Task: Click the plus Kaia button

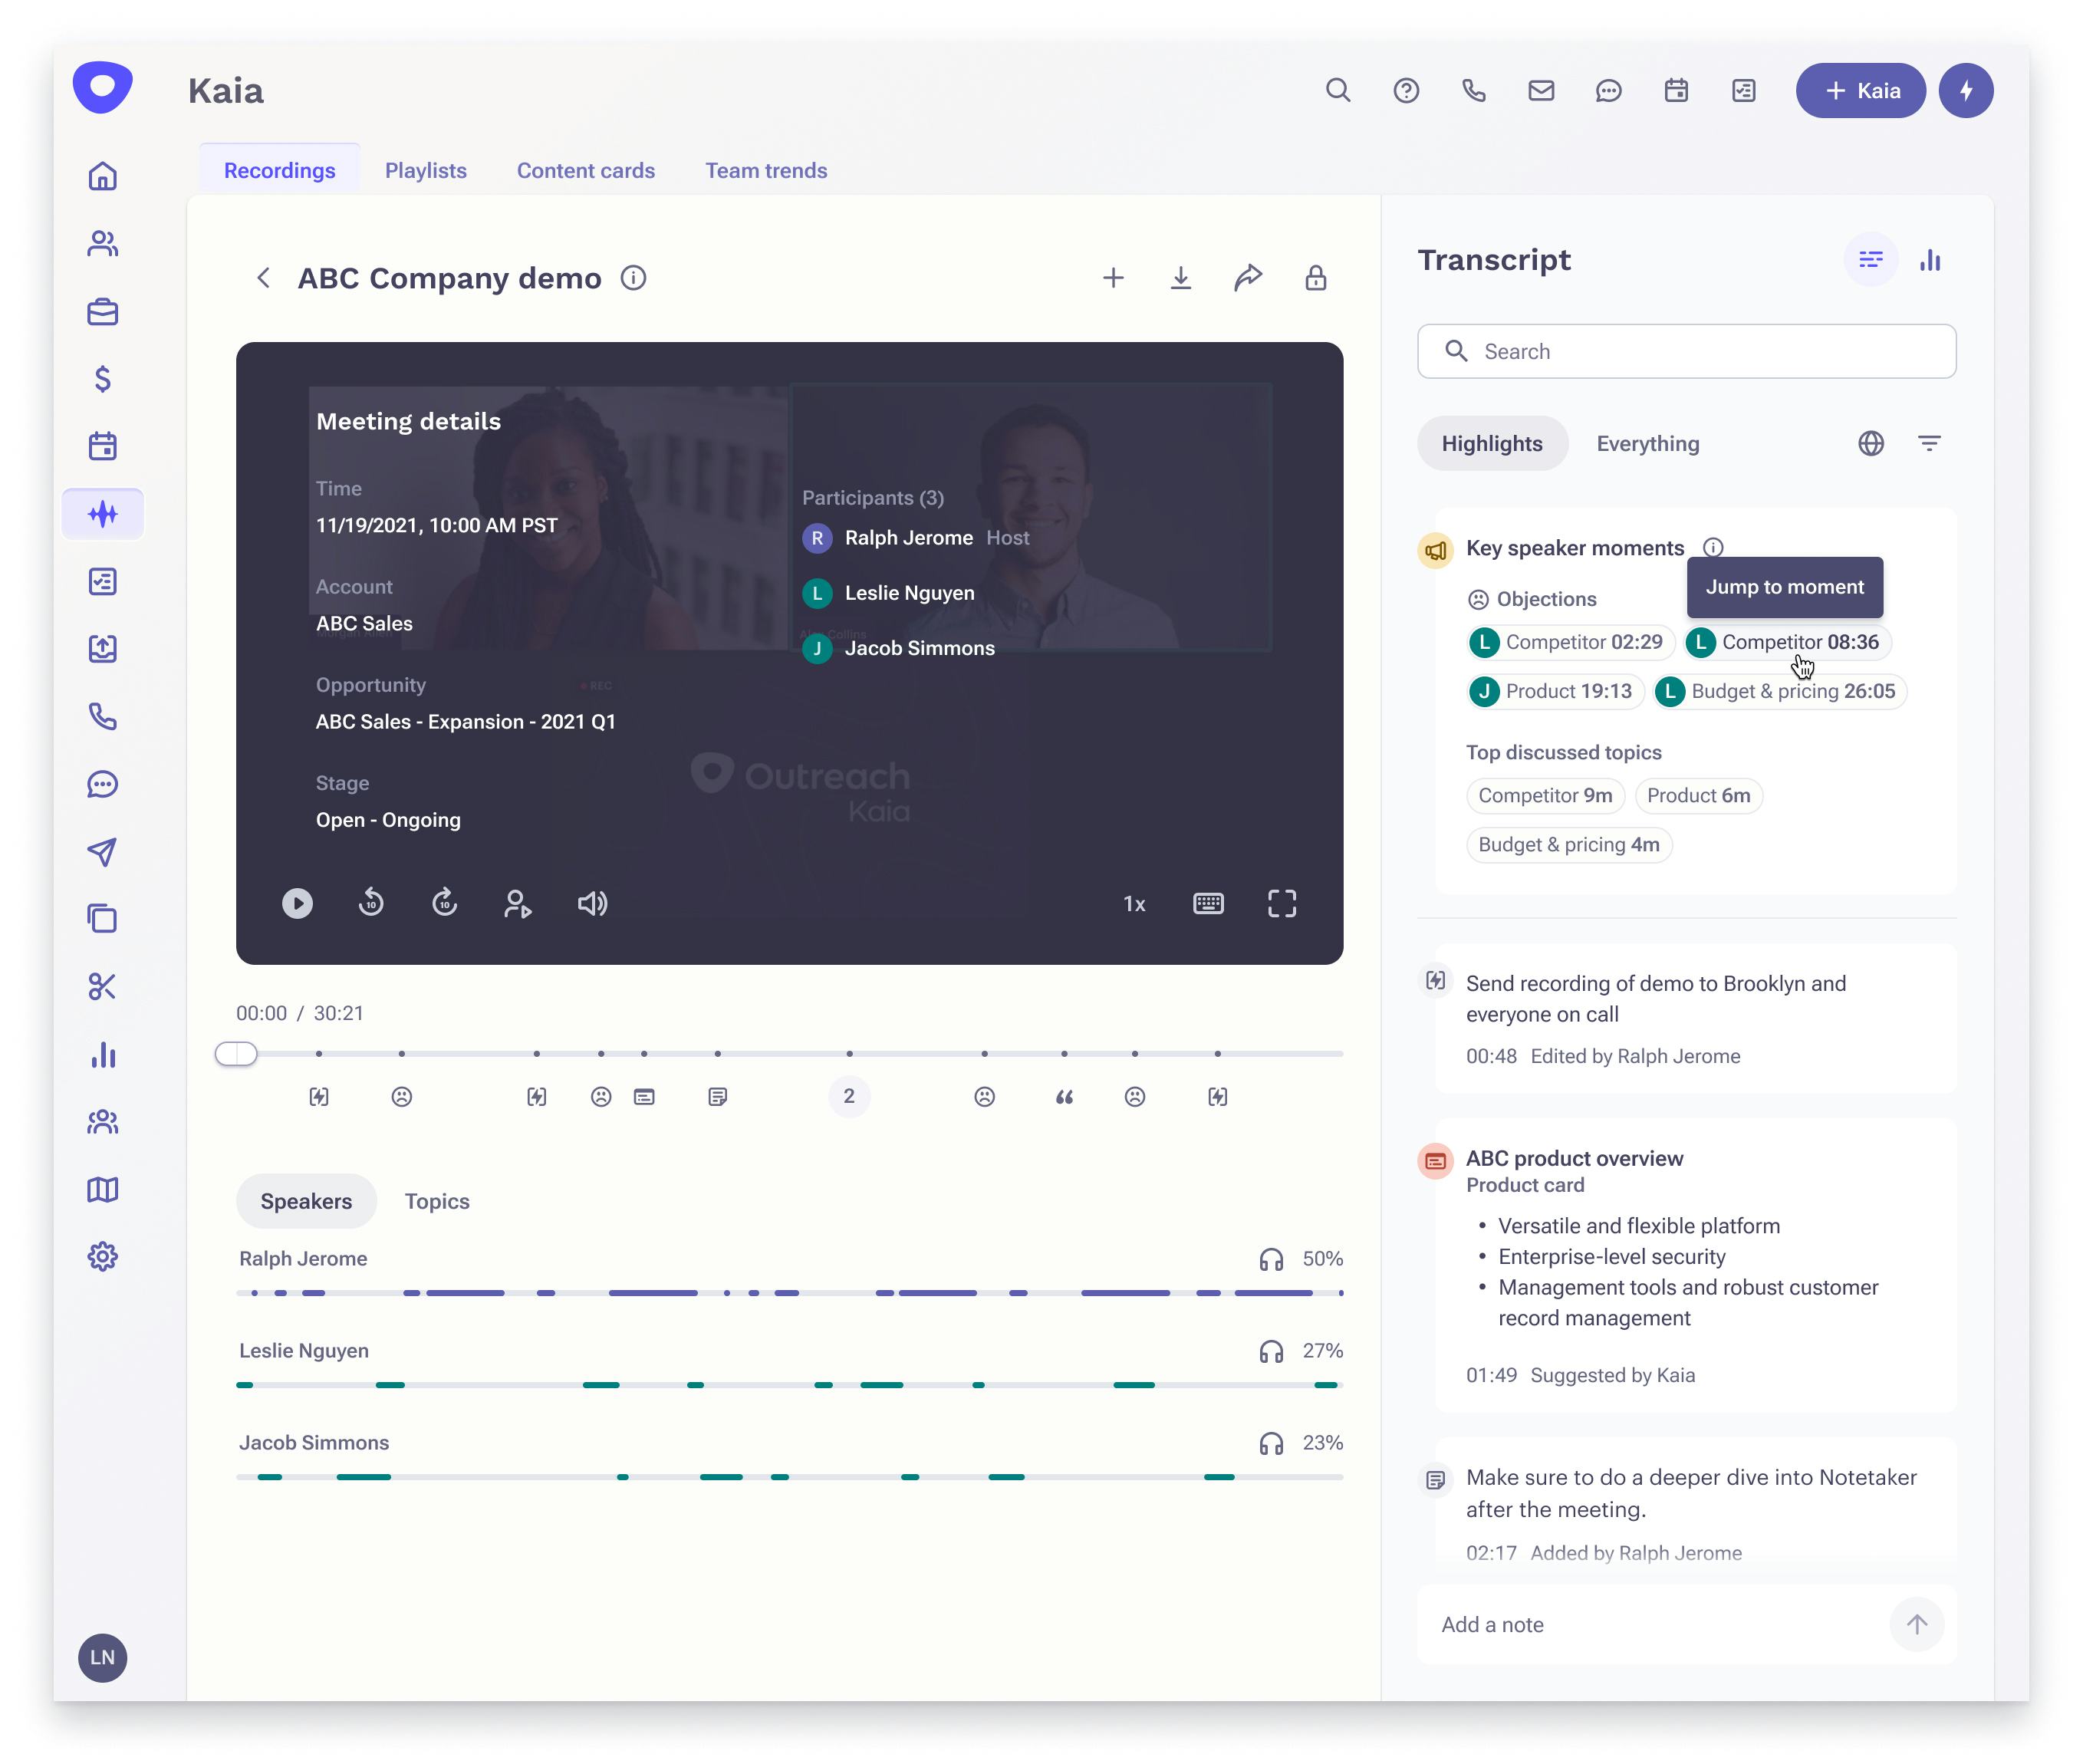Action: (x=1860, y=91)
